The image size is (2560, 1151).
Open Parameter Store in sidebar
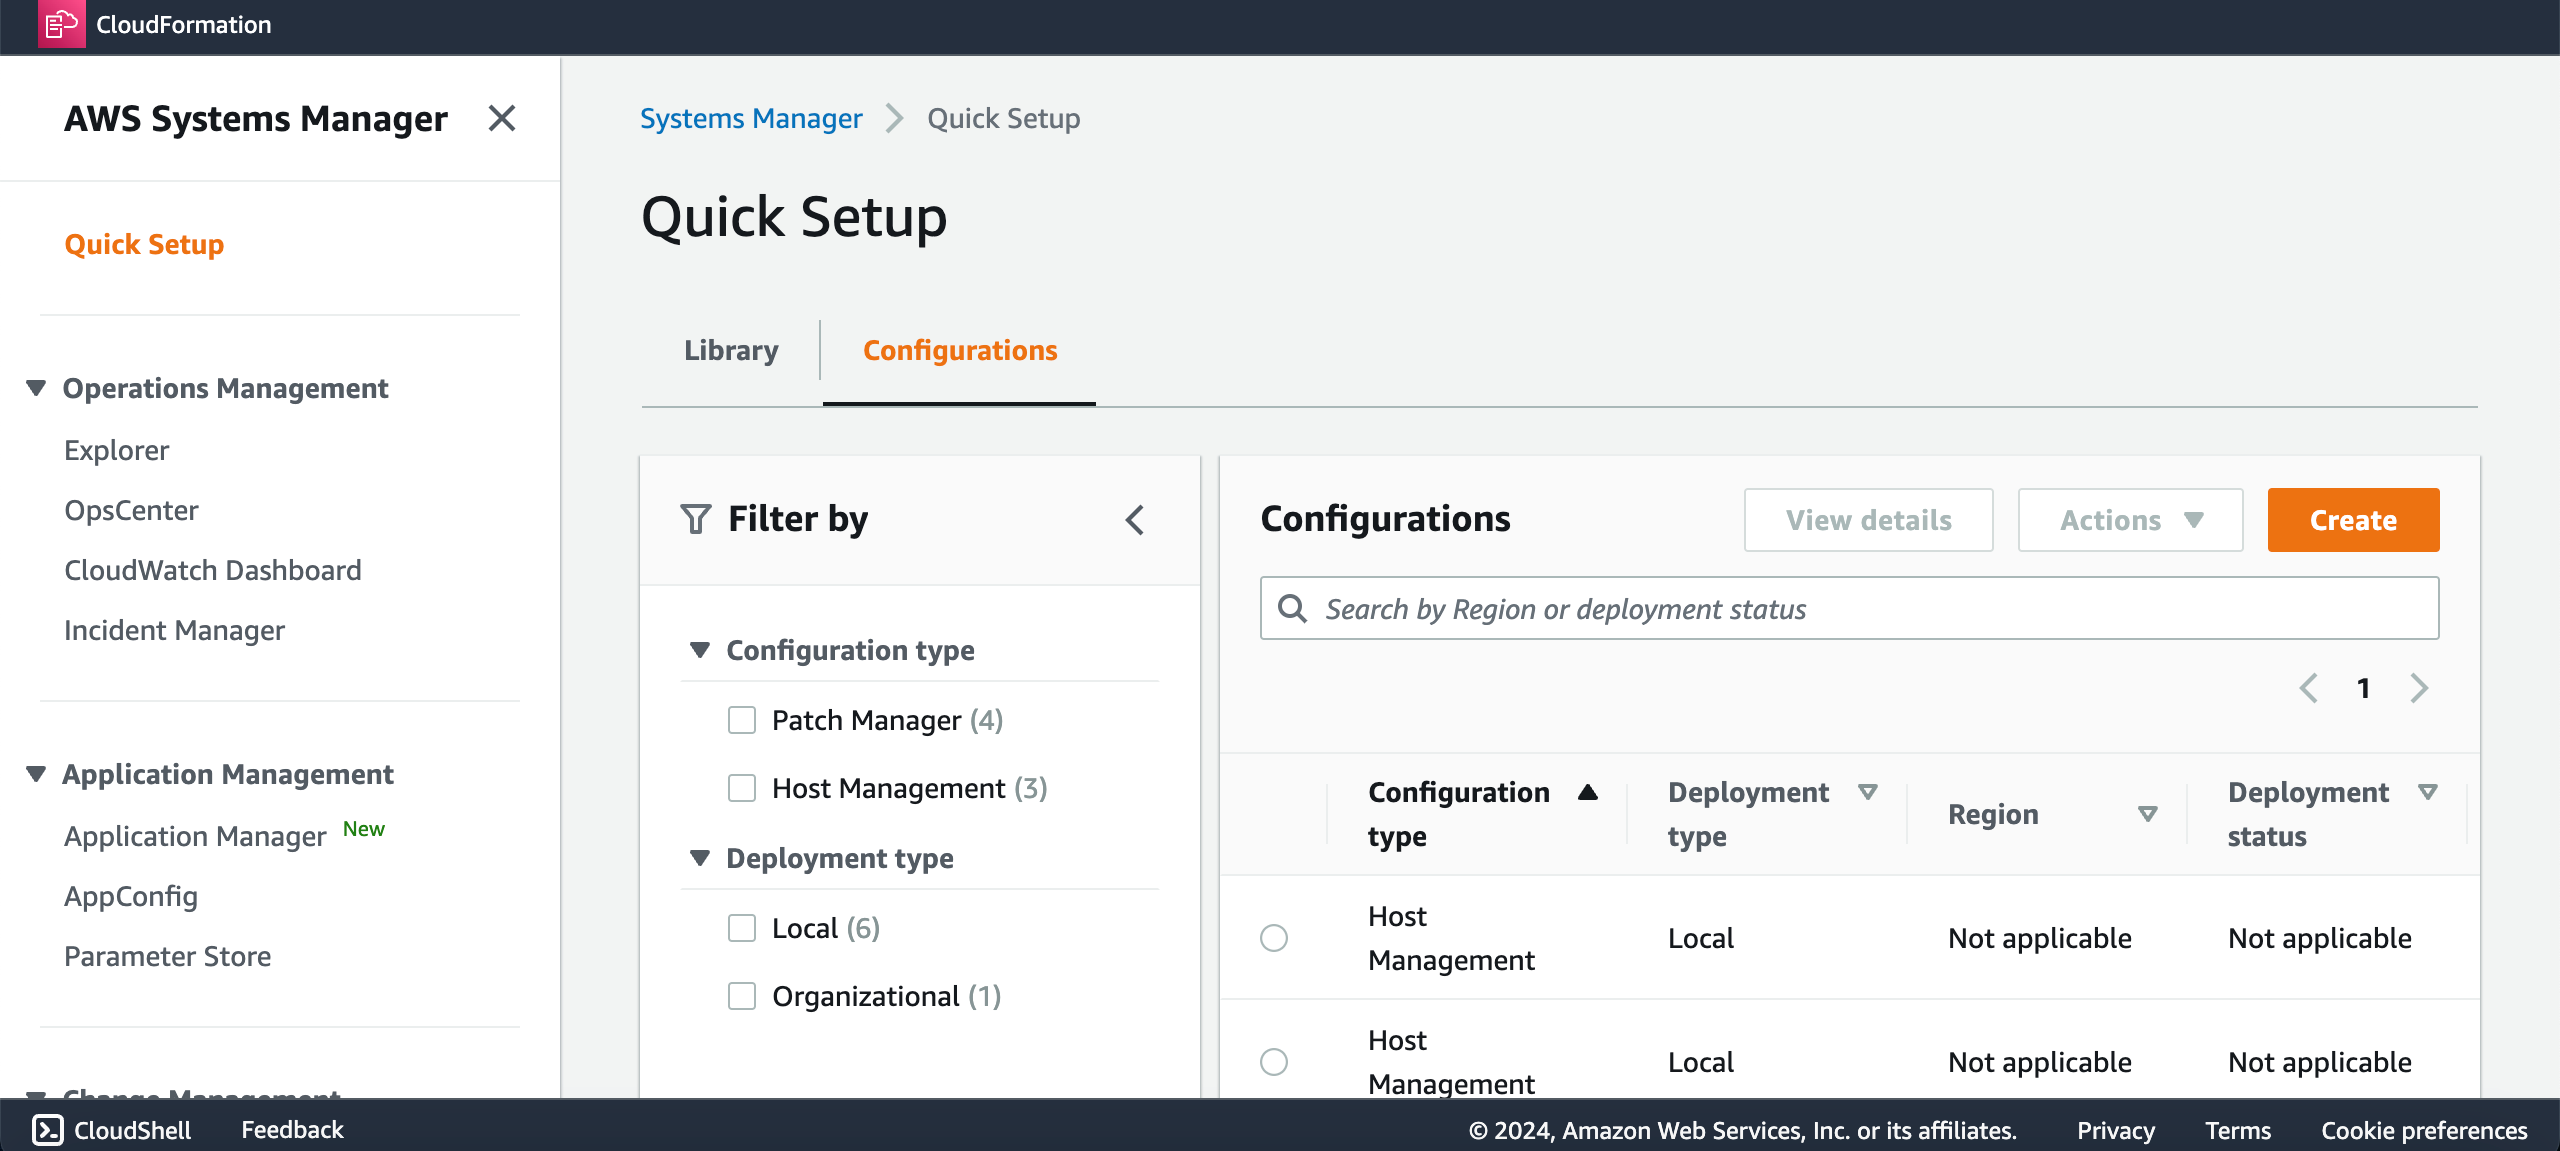tap(168, 956)
